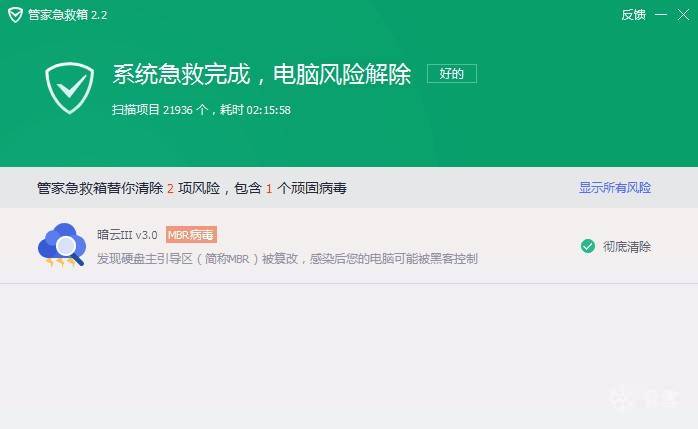698x429 pixels.
Task: Click the orange MBR病毒 tag
Action: tap(191, 235)
